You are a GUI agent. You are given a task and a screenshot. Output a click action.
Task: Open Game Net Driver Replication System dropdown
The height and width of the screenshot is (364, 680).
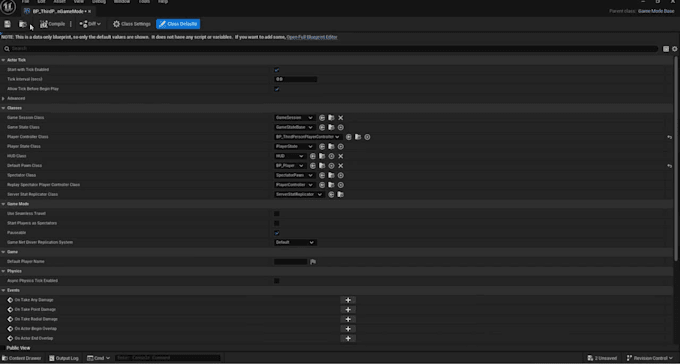[295, 242]
